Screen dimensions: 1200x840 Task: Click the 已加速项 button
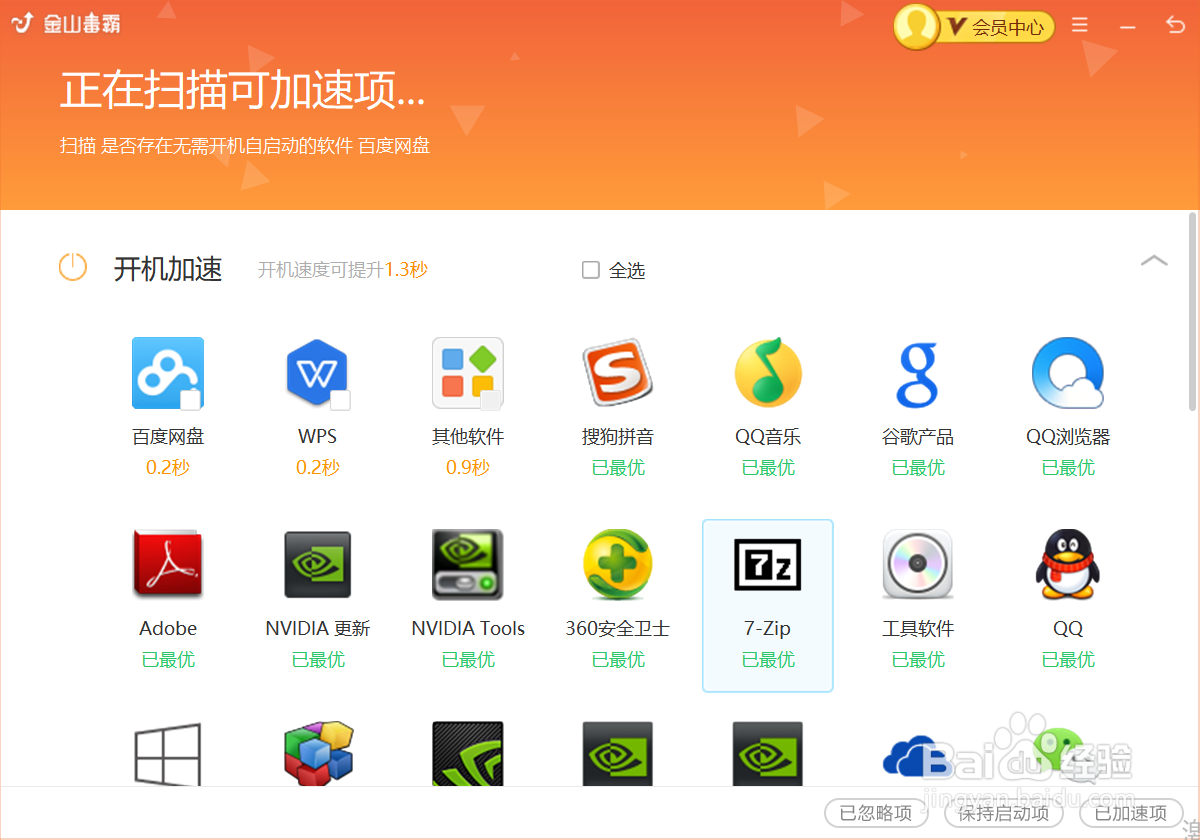[x=1131, y=813]
